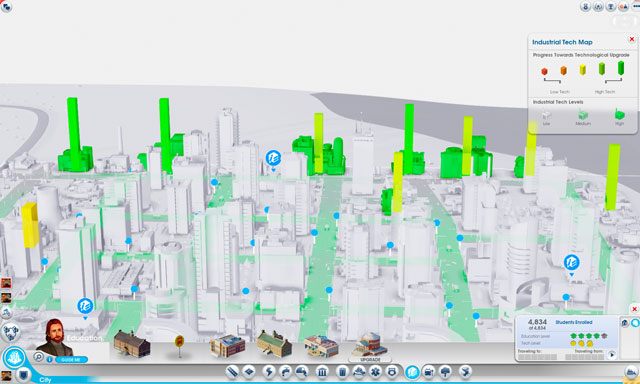Toggle the Education data map layer button
Screen dimensions: 640x384
pyautogui.click(x=625, y=323)
